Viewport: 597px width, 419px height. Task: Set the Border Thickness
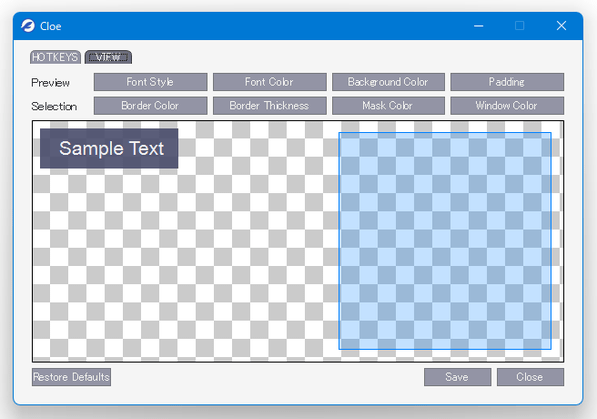pyautogui.click(x=270, y=106)
